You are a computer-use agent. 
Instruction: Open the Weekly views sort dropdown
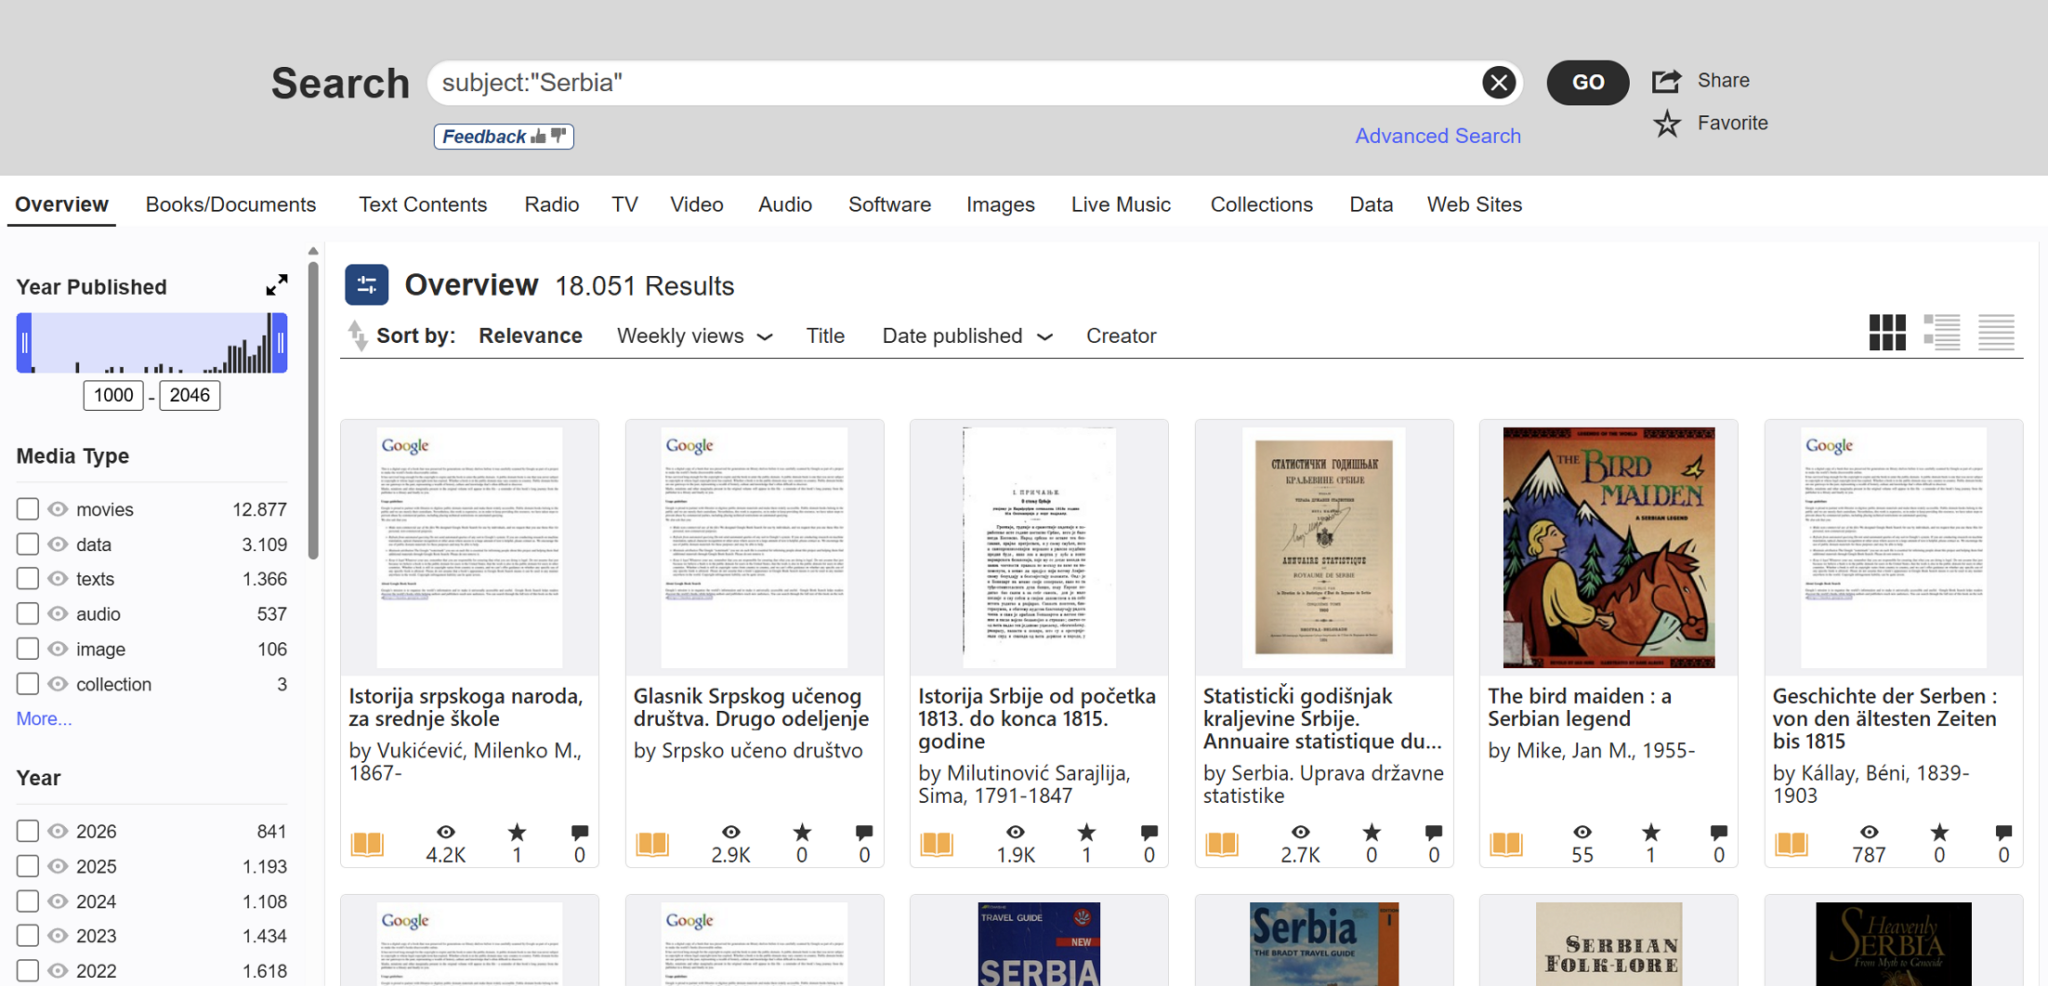pyautogui.click(x=694, y=336)
